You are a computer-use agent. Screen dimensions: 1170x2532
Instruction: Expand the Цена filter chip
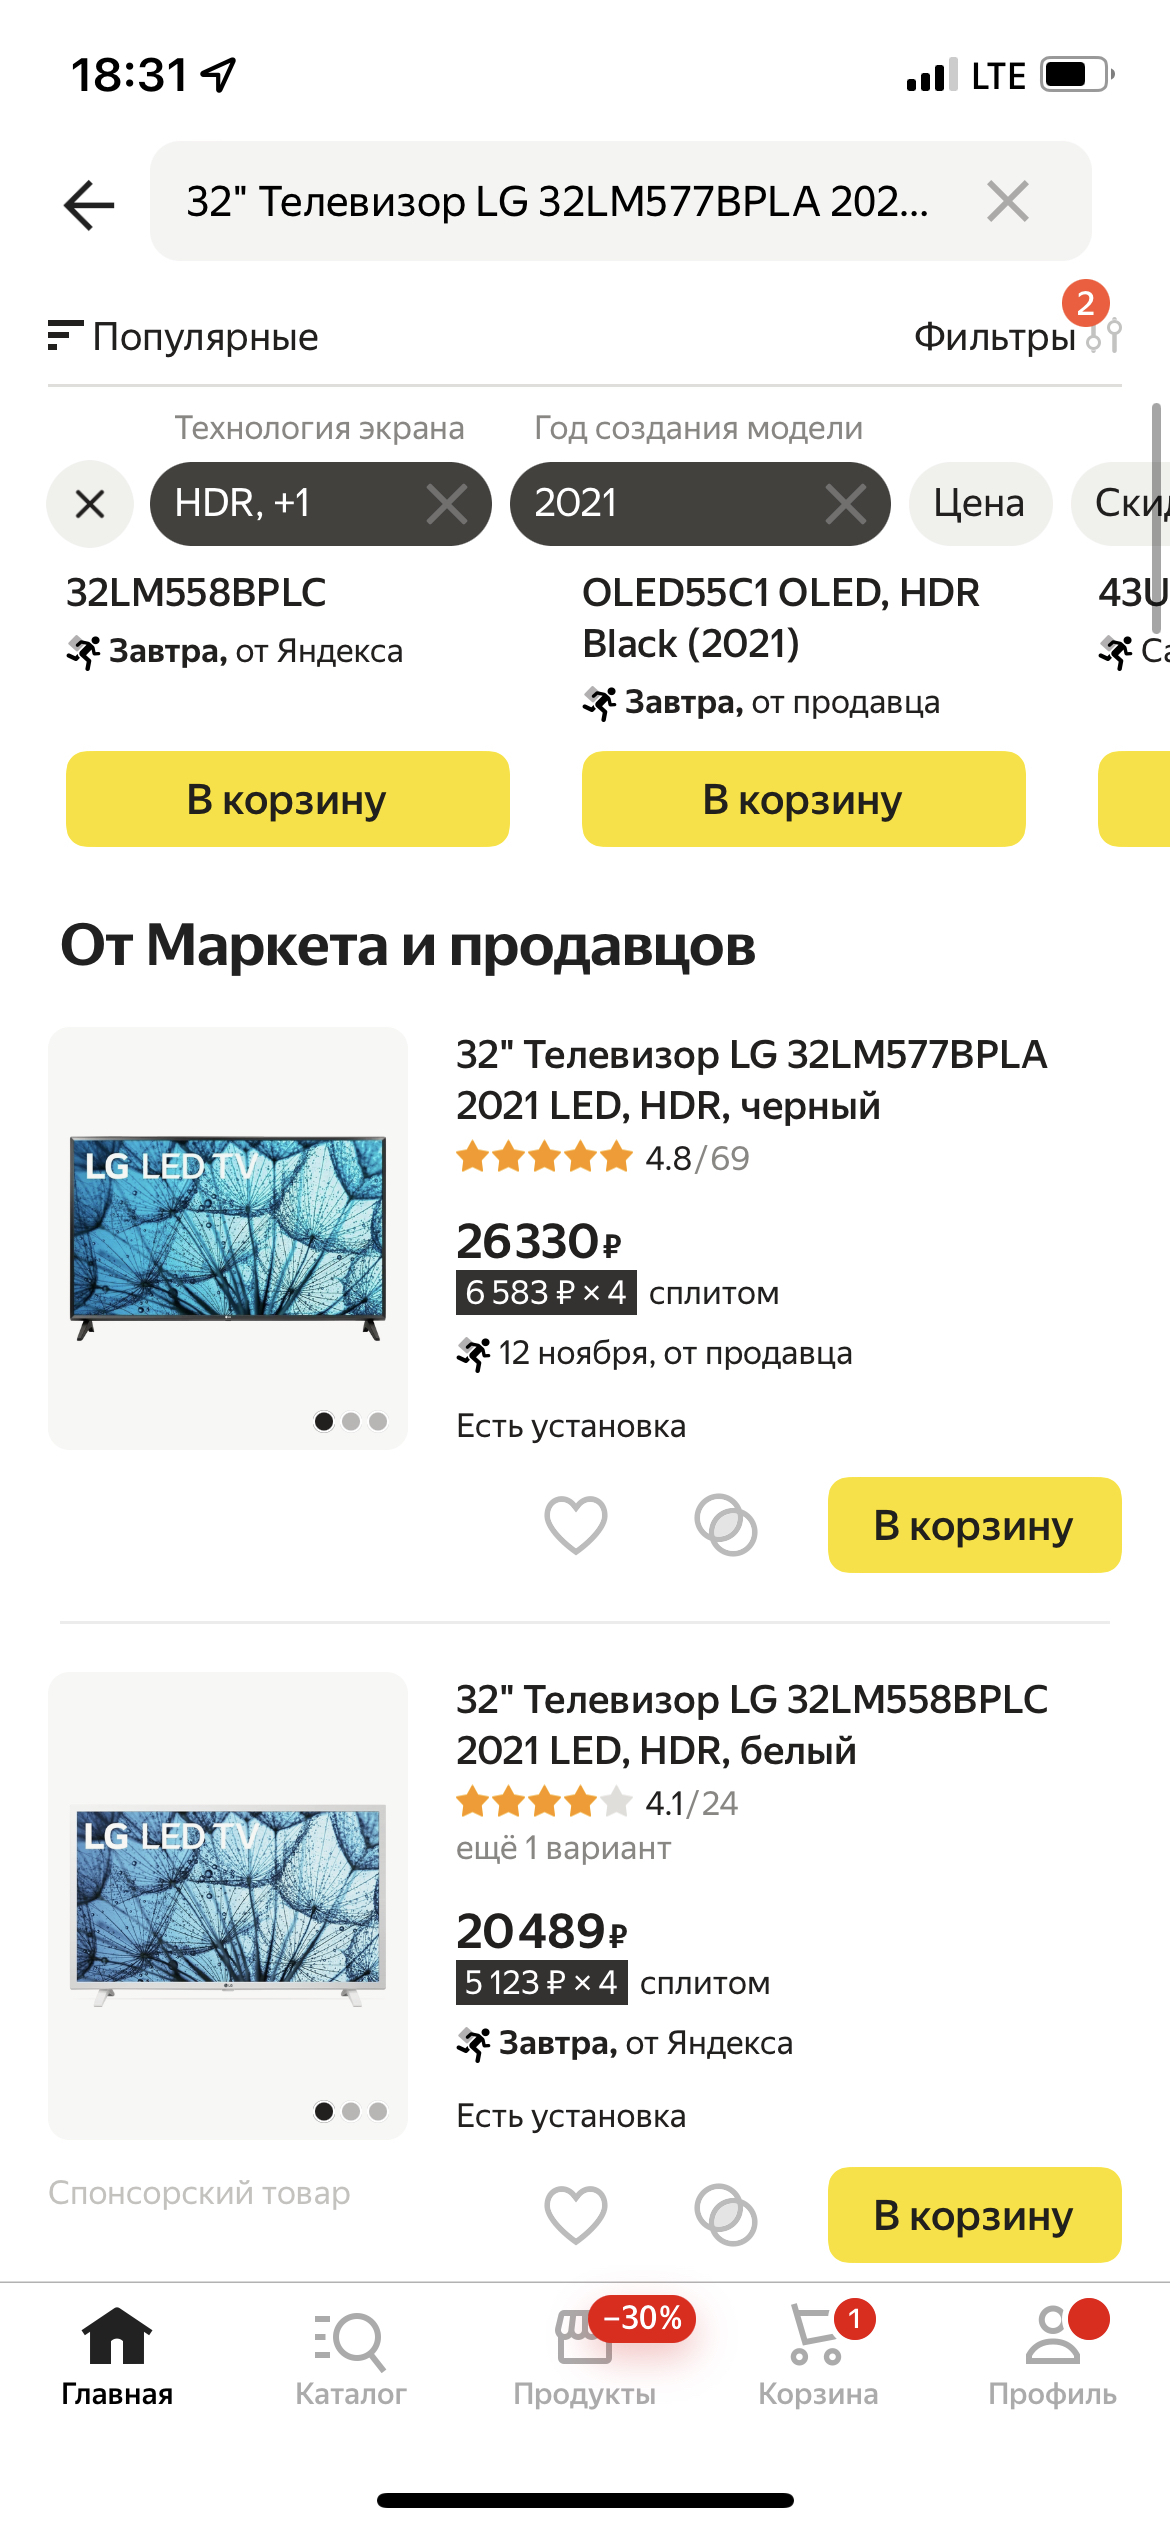pos(979,503)
